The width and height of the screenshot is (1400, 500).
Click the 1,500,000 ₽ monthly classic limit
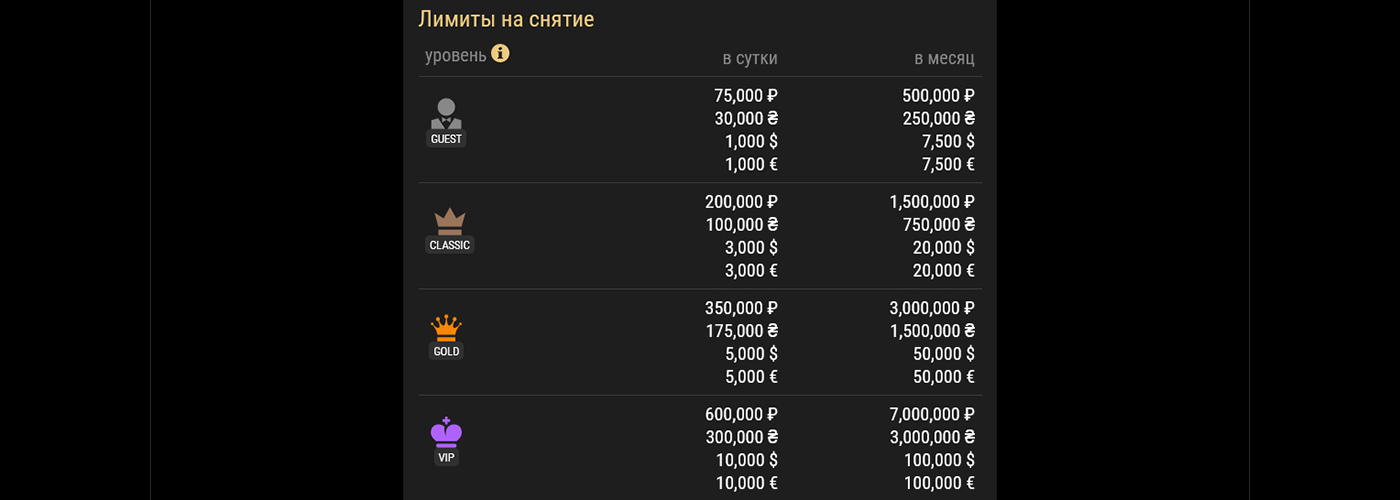(931, 202)
